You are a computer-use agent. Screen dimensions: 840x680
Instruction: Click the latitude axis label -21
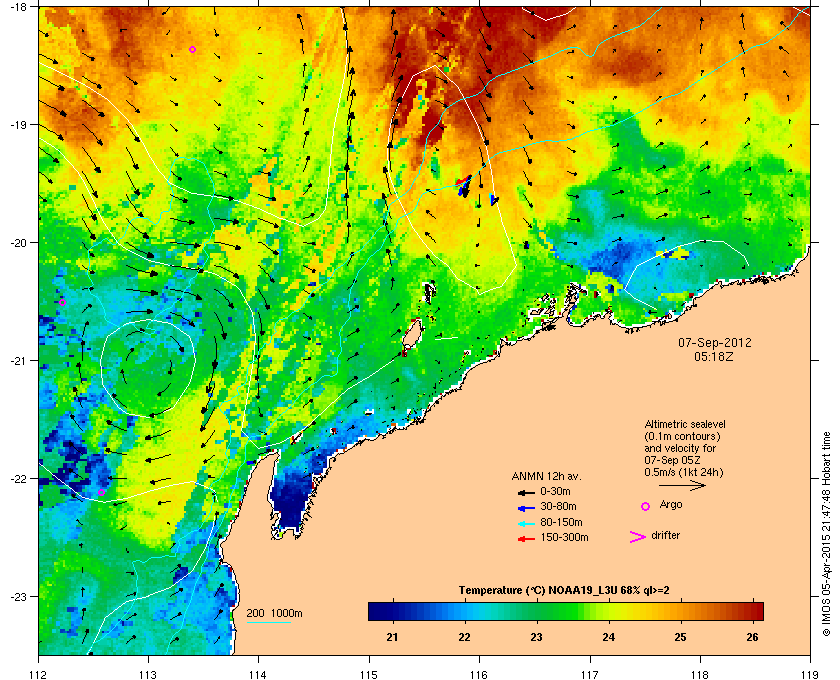pos(21,360)
